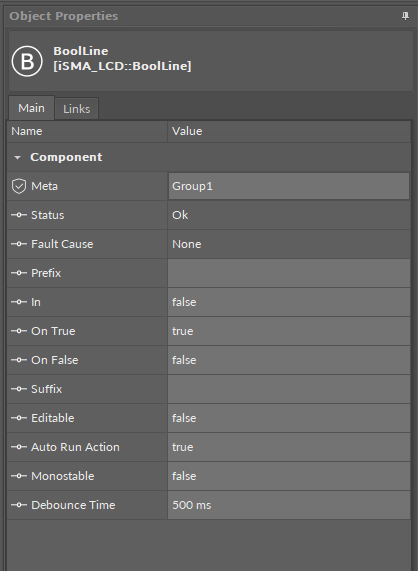This screenshot has height=571, width=418.
Task: Toggle the Auto Run Action value
Action: point(289,447)
